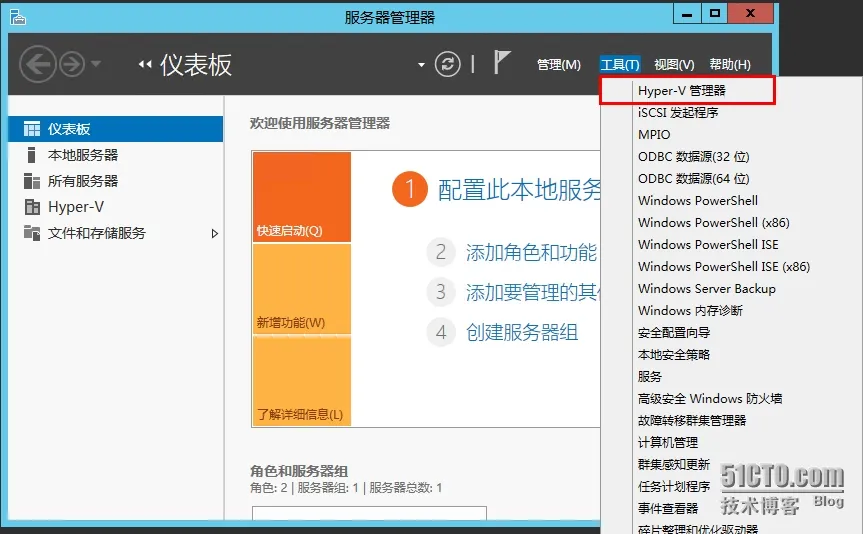The image size is (863, 534).
Task: Click the Hyper-V role icon in sidebar
Action: 32,206
